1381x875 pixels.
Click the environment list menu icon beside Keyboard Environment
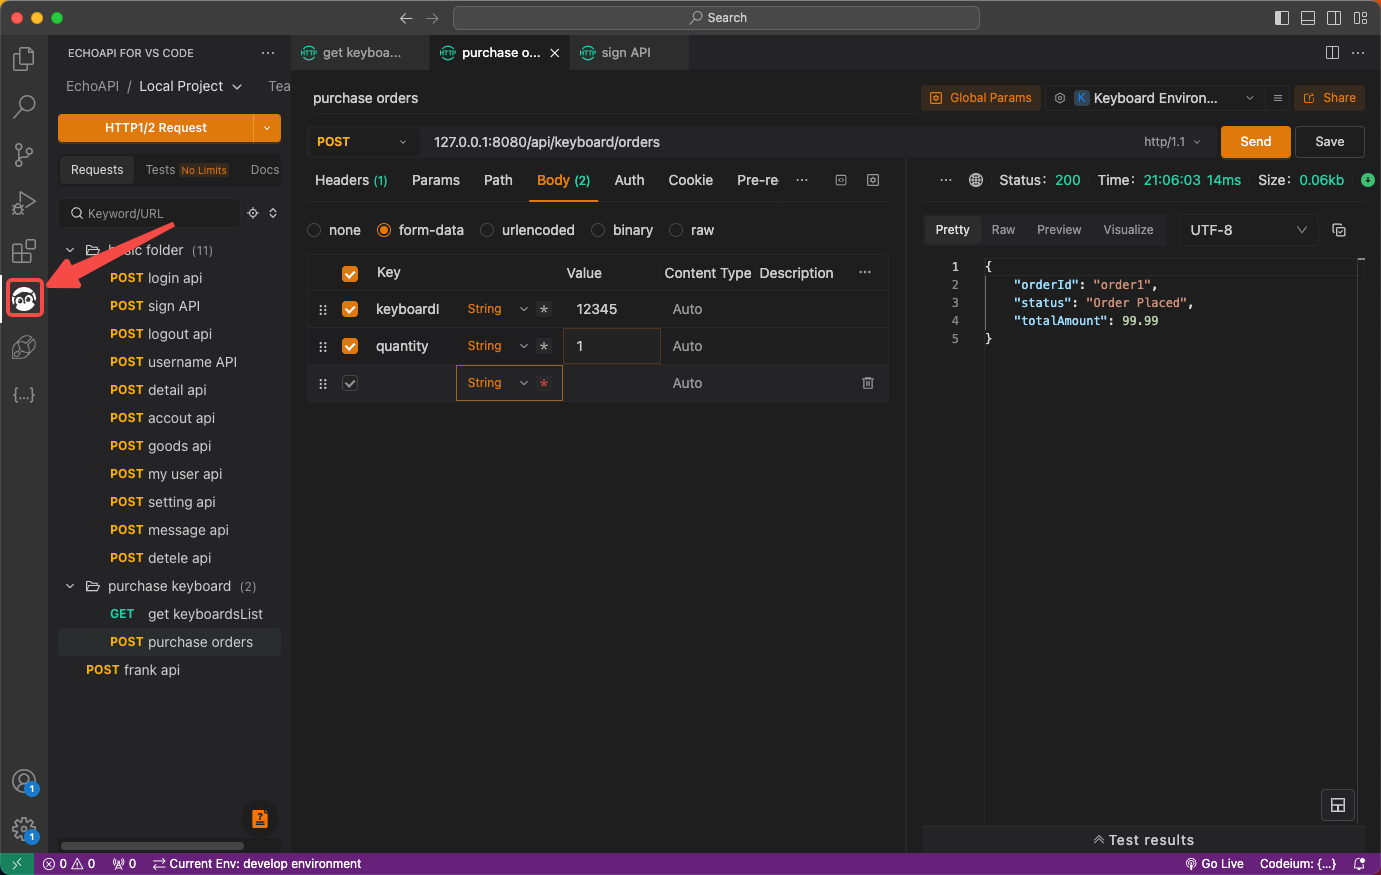[x=1277, y=98]
